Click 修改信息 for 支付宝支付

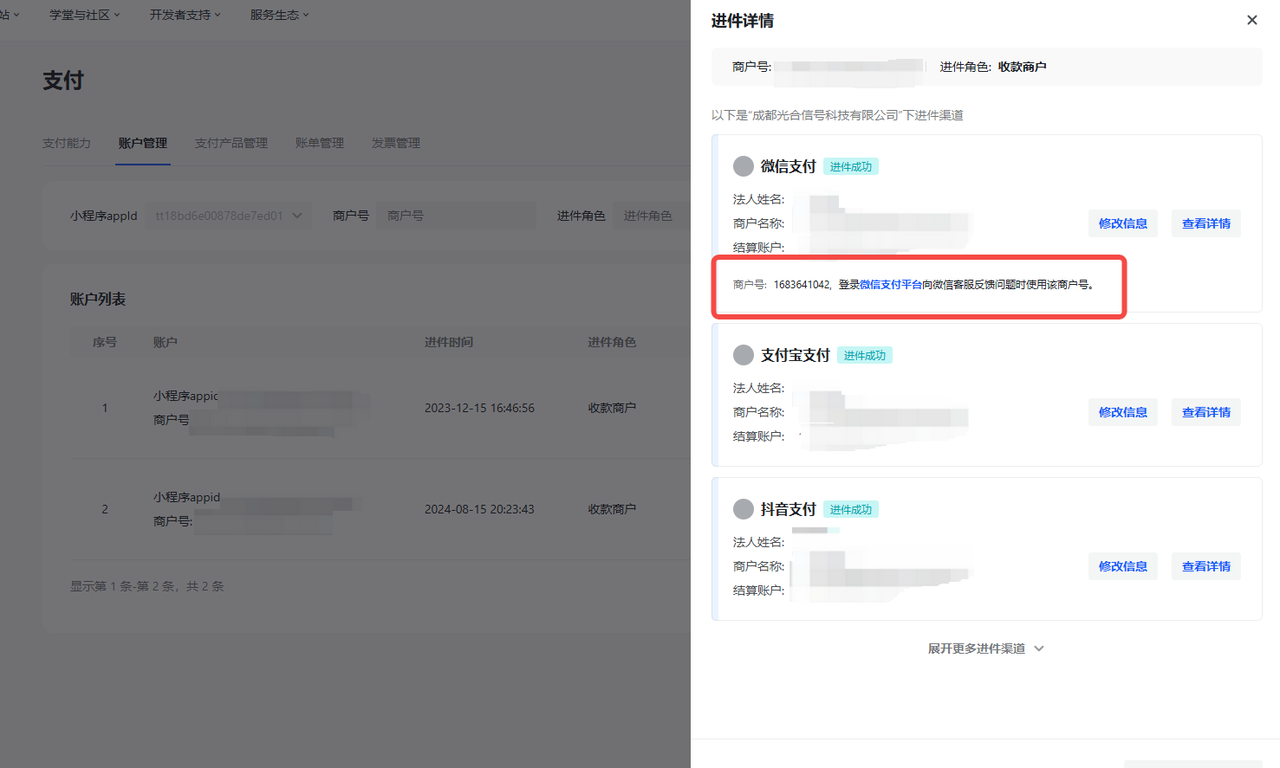[1123, 412]
